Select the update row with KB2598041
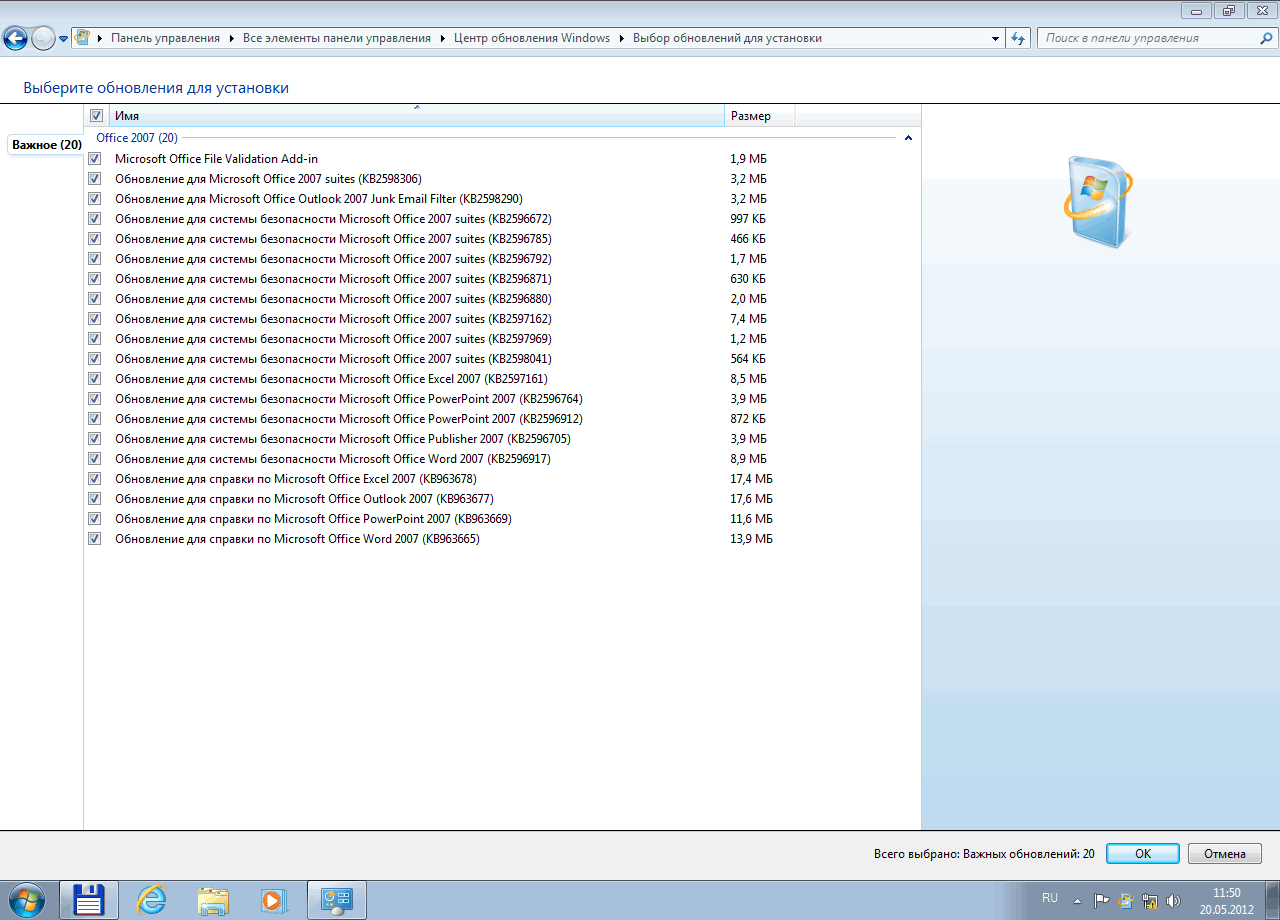Image resolution: width=1280 pixels, height=920 pixels. pos(502,359)
